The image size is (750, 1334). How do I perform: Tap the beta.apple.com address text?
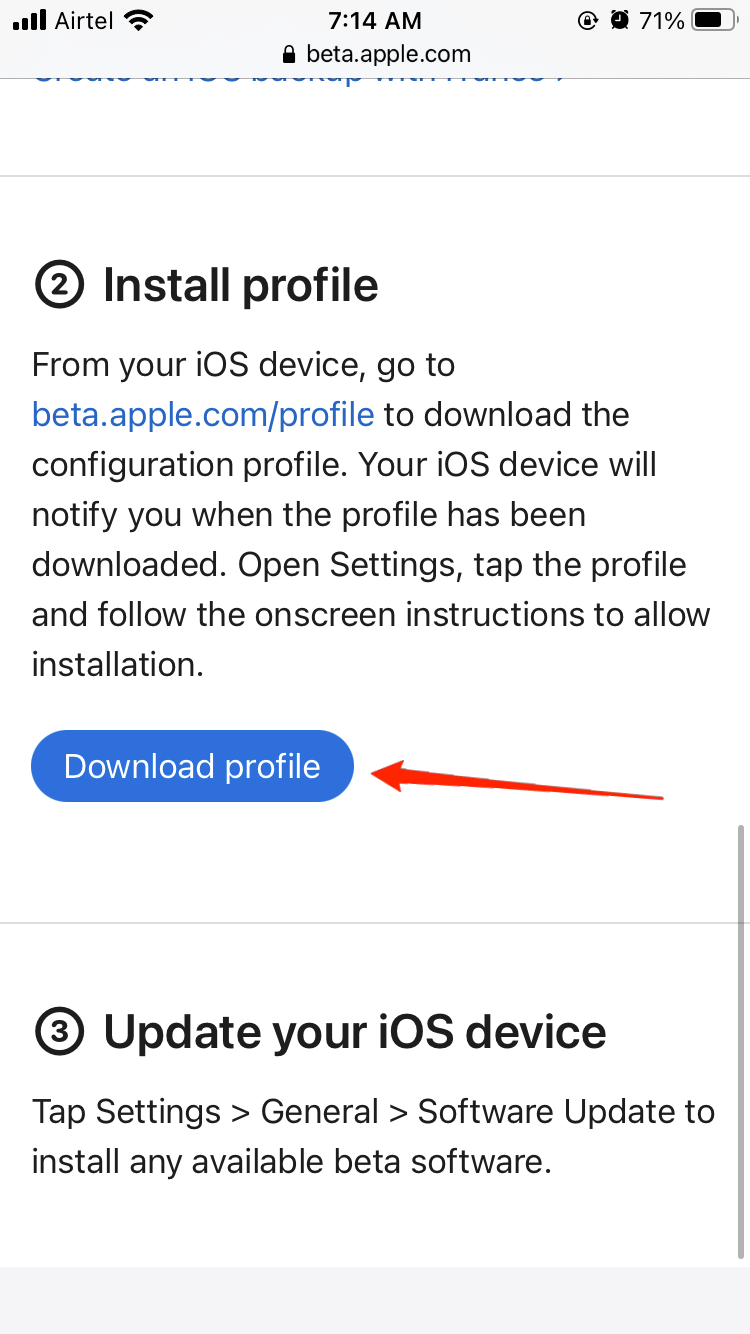coord(388,54)
